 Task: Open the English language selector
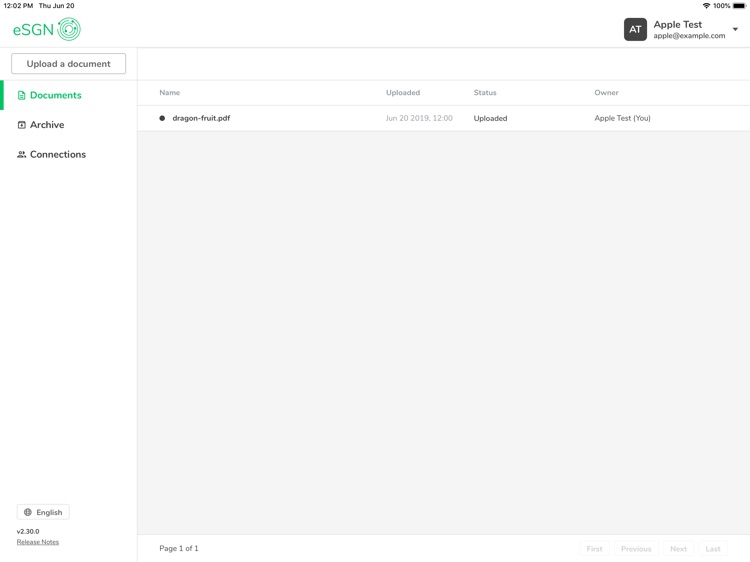[x=43, y=512]
